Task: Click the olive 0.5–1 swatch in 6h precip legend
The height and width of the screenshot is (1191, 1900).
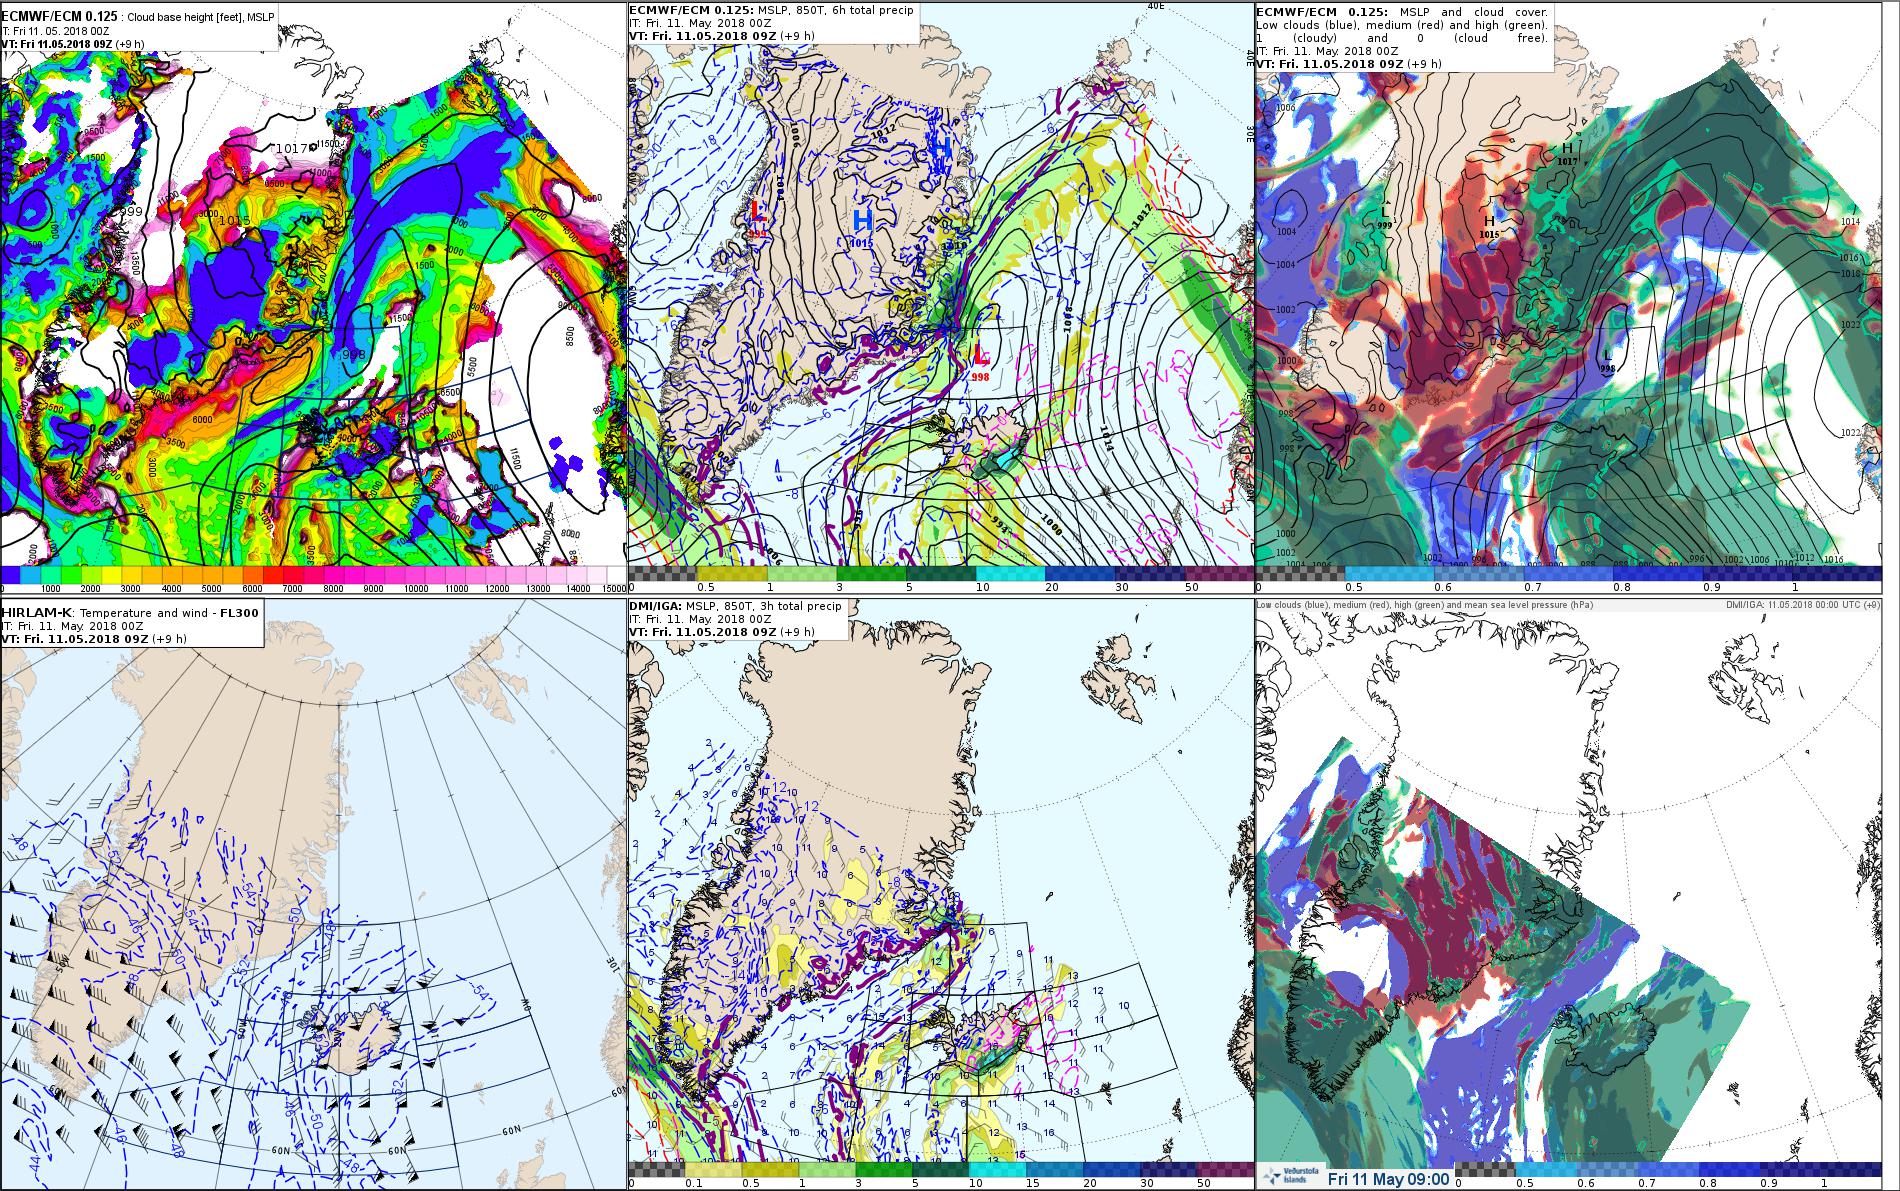Action: point(732,574)
